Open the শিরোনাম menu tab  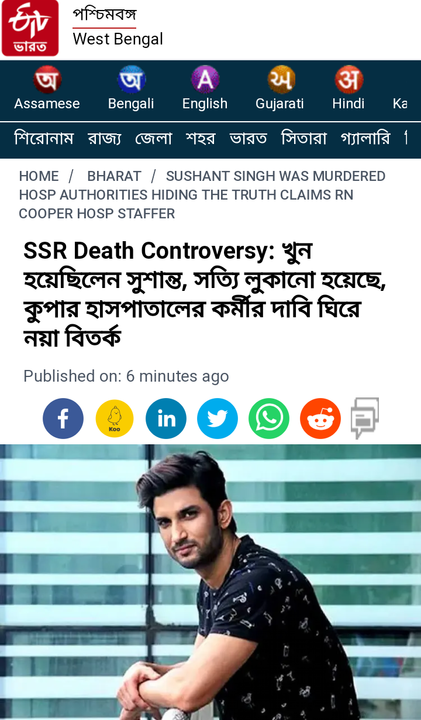click(44, 138)
